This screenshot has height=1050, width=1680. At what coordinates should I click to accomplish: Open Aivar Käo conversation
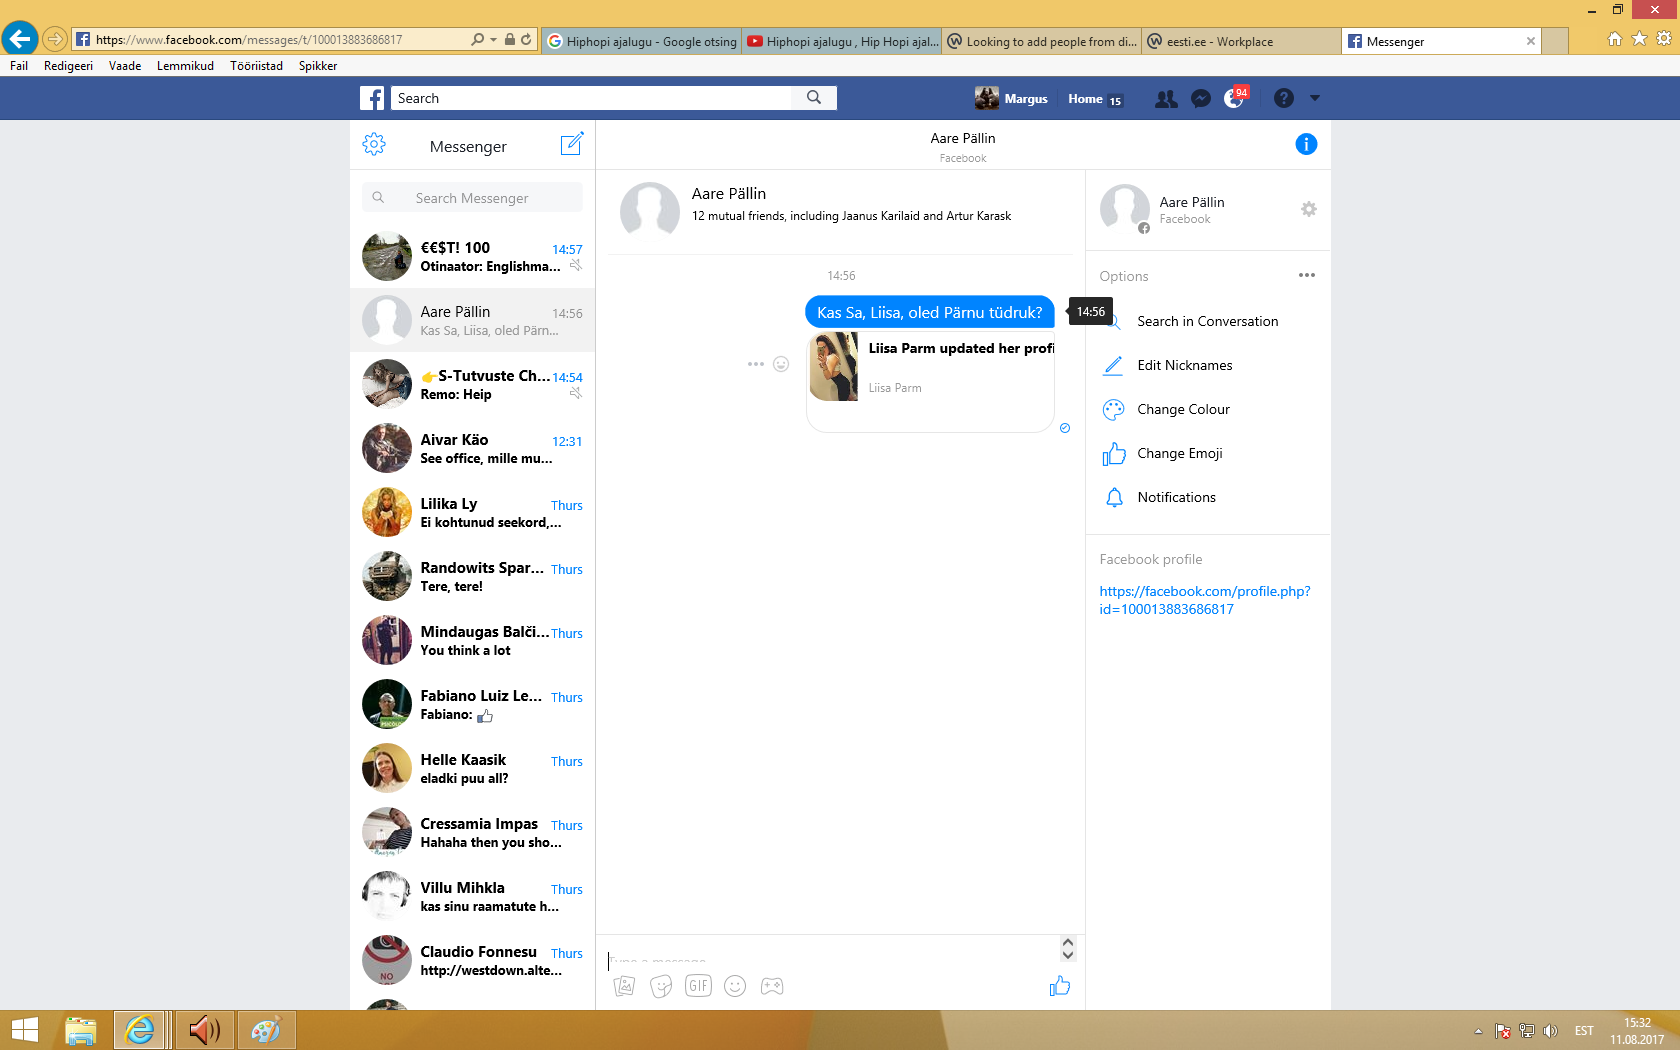tap(472, 448)
